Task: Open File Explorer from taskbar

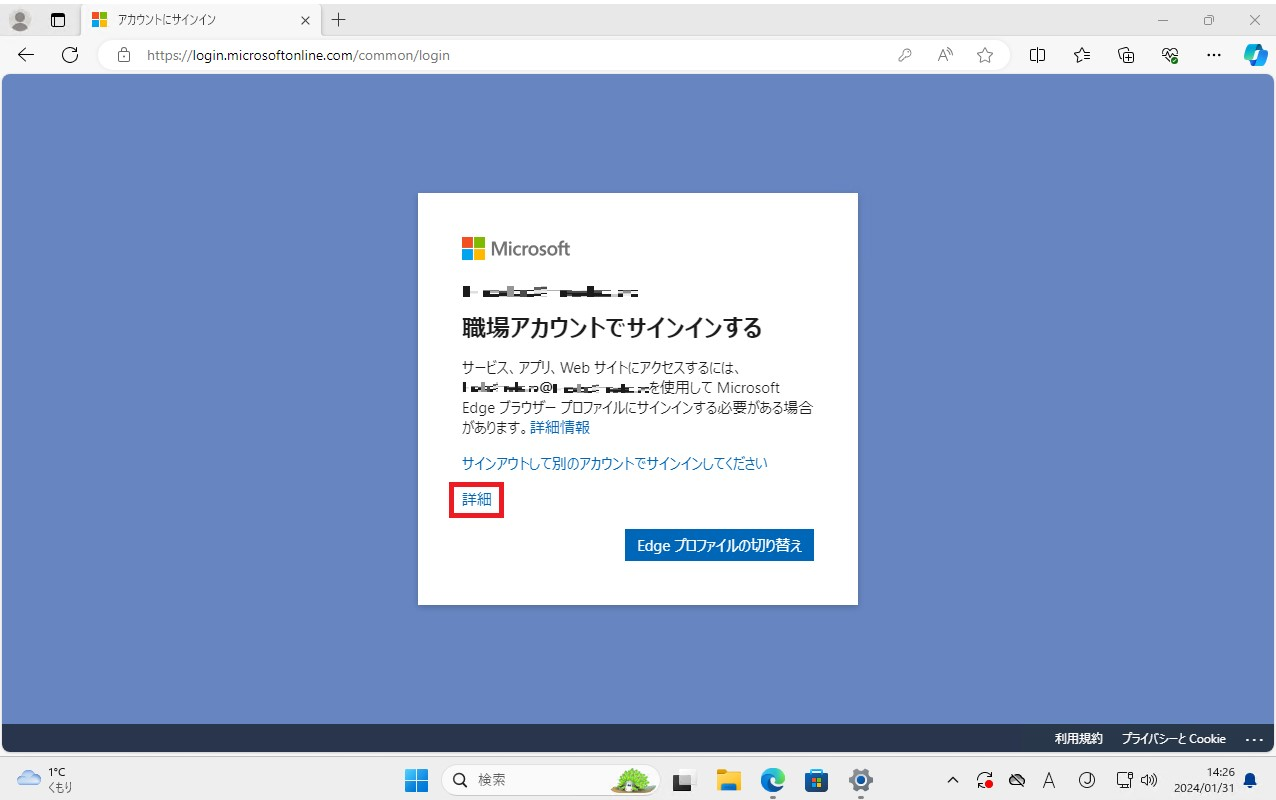Action: pos(728,780)
